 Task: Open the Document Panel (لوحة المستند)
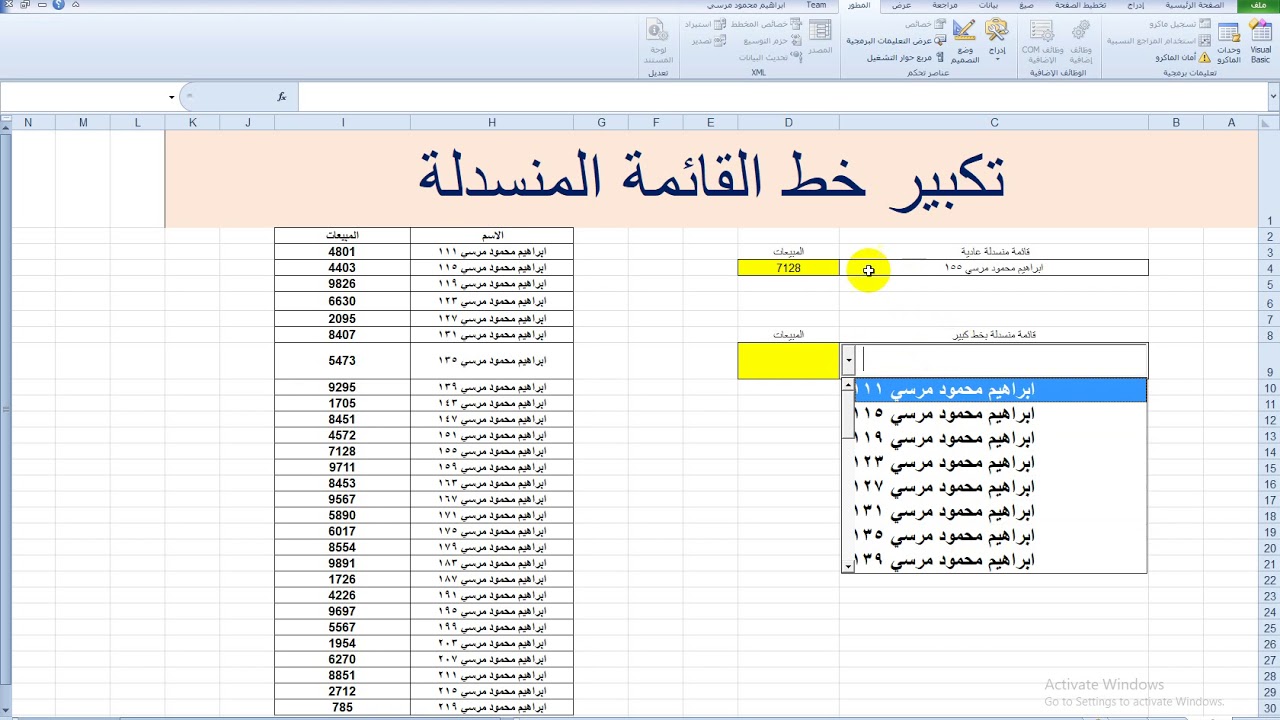pos(658,40)
